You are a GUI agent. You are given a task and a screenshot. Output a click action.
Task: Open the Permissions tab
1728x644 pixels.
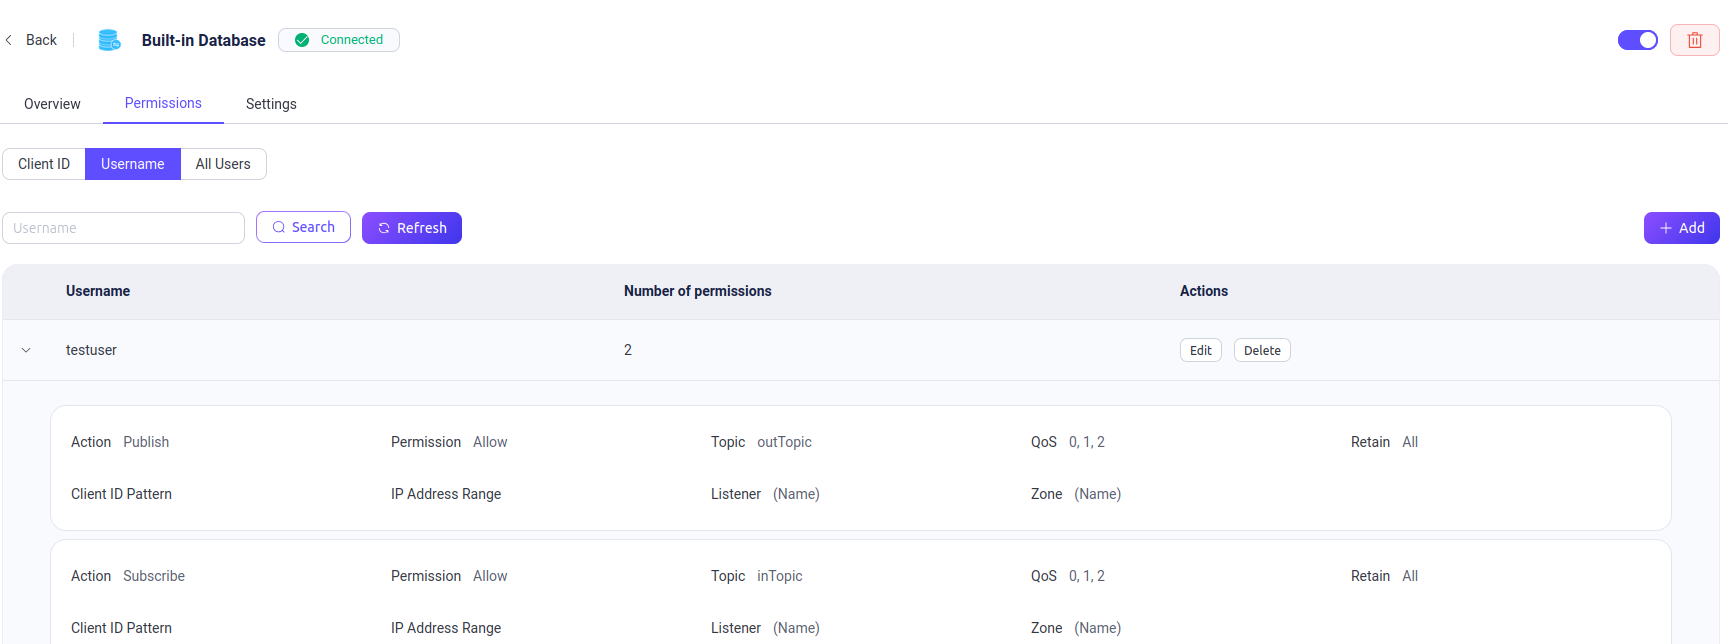tap(163, 103)
